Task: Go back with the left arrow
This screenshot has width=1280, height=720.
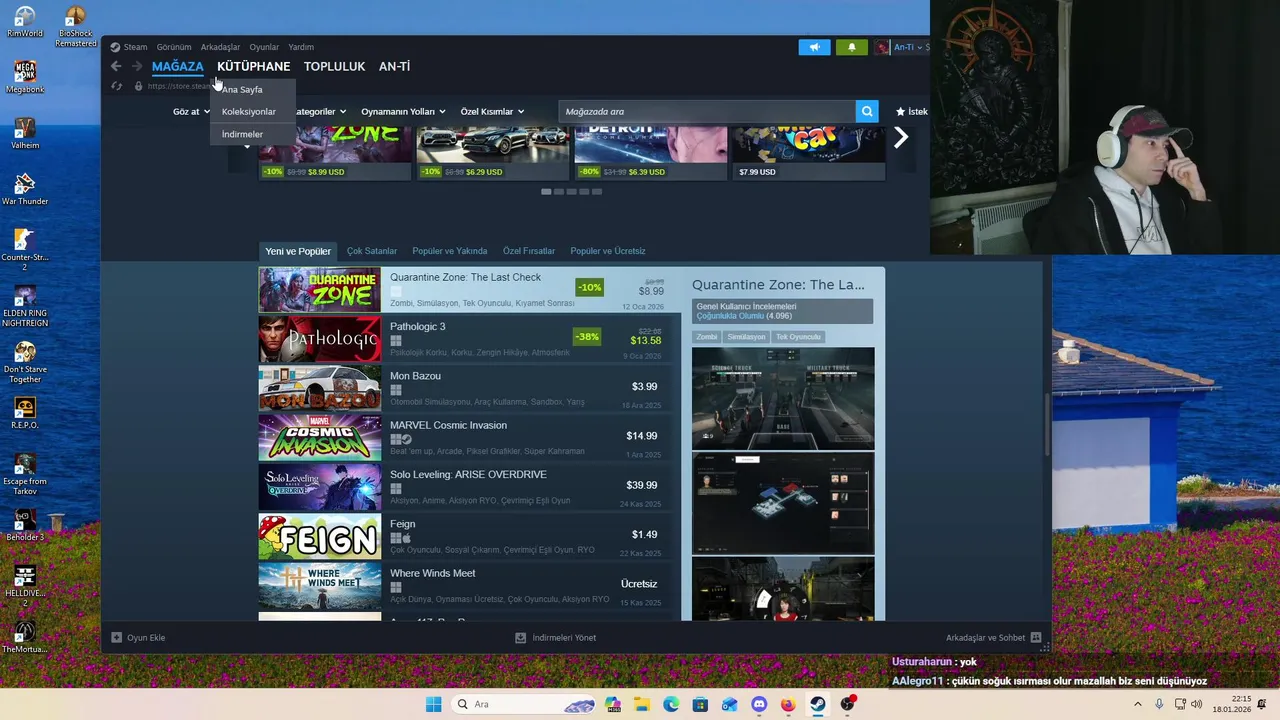Action: point(116,66)
